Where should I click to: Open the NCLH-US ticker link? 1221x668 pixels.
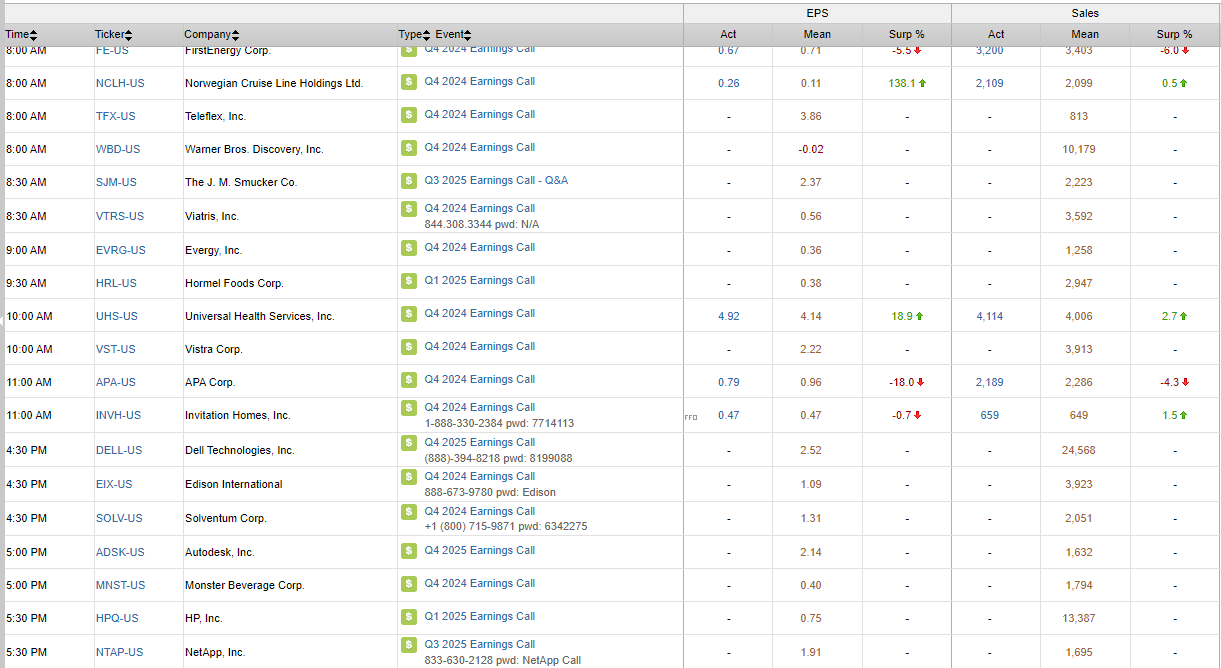(x=120, y=83)
